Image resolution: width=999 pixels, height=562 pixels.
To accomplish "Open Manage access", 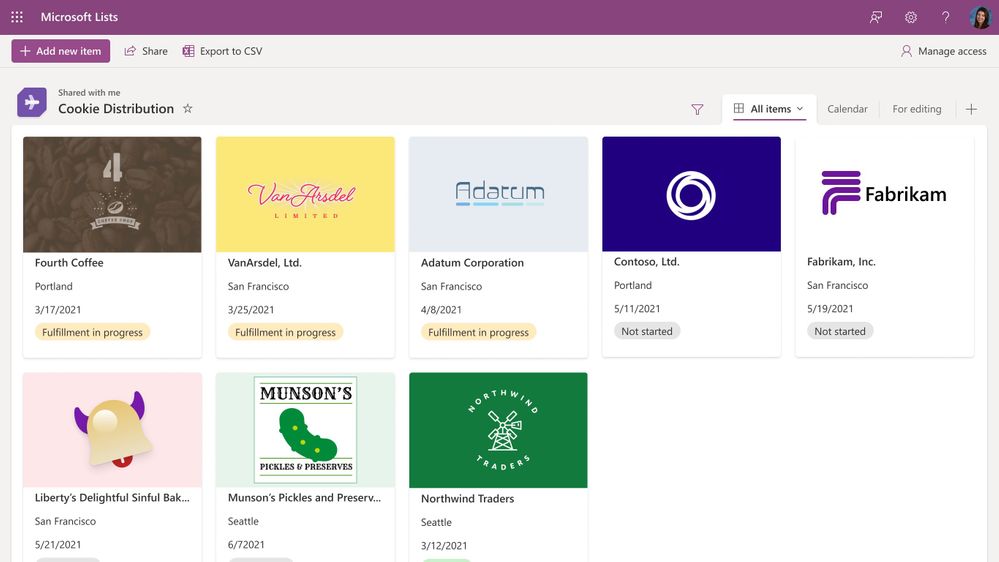I will (x=943, y=51).
